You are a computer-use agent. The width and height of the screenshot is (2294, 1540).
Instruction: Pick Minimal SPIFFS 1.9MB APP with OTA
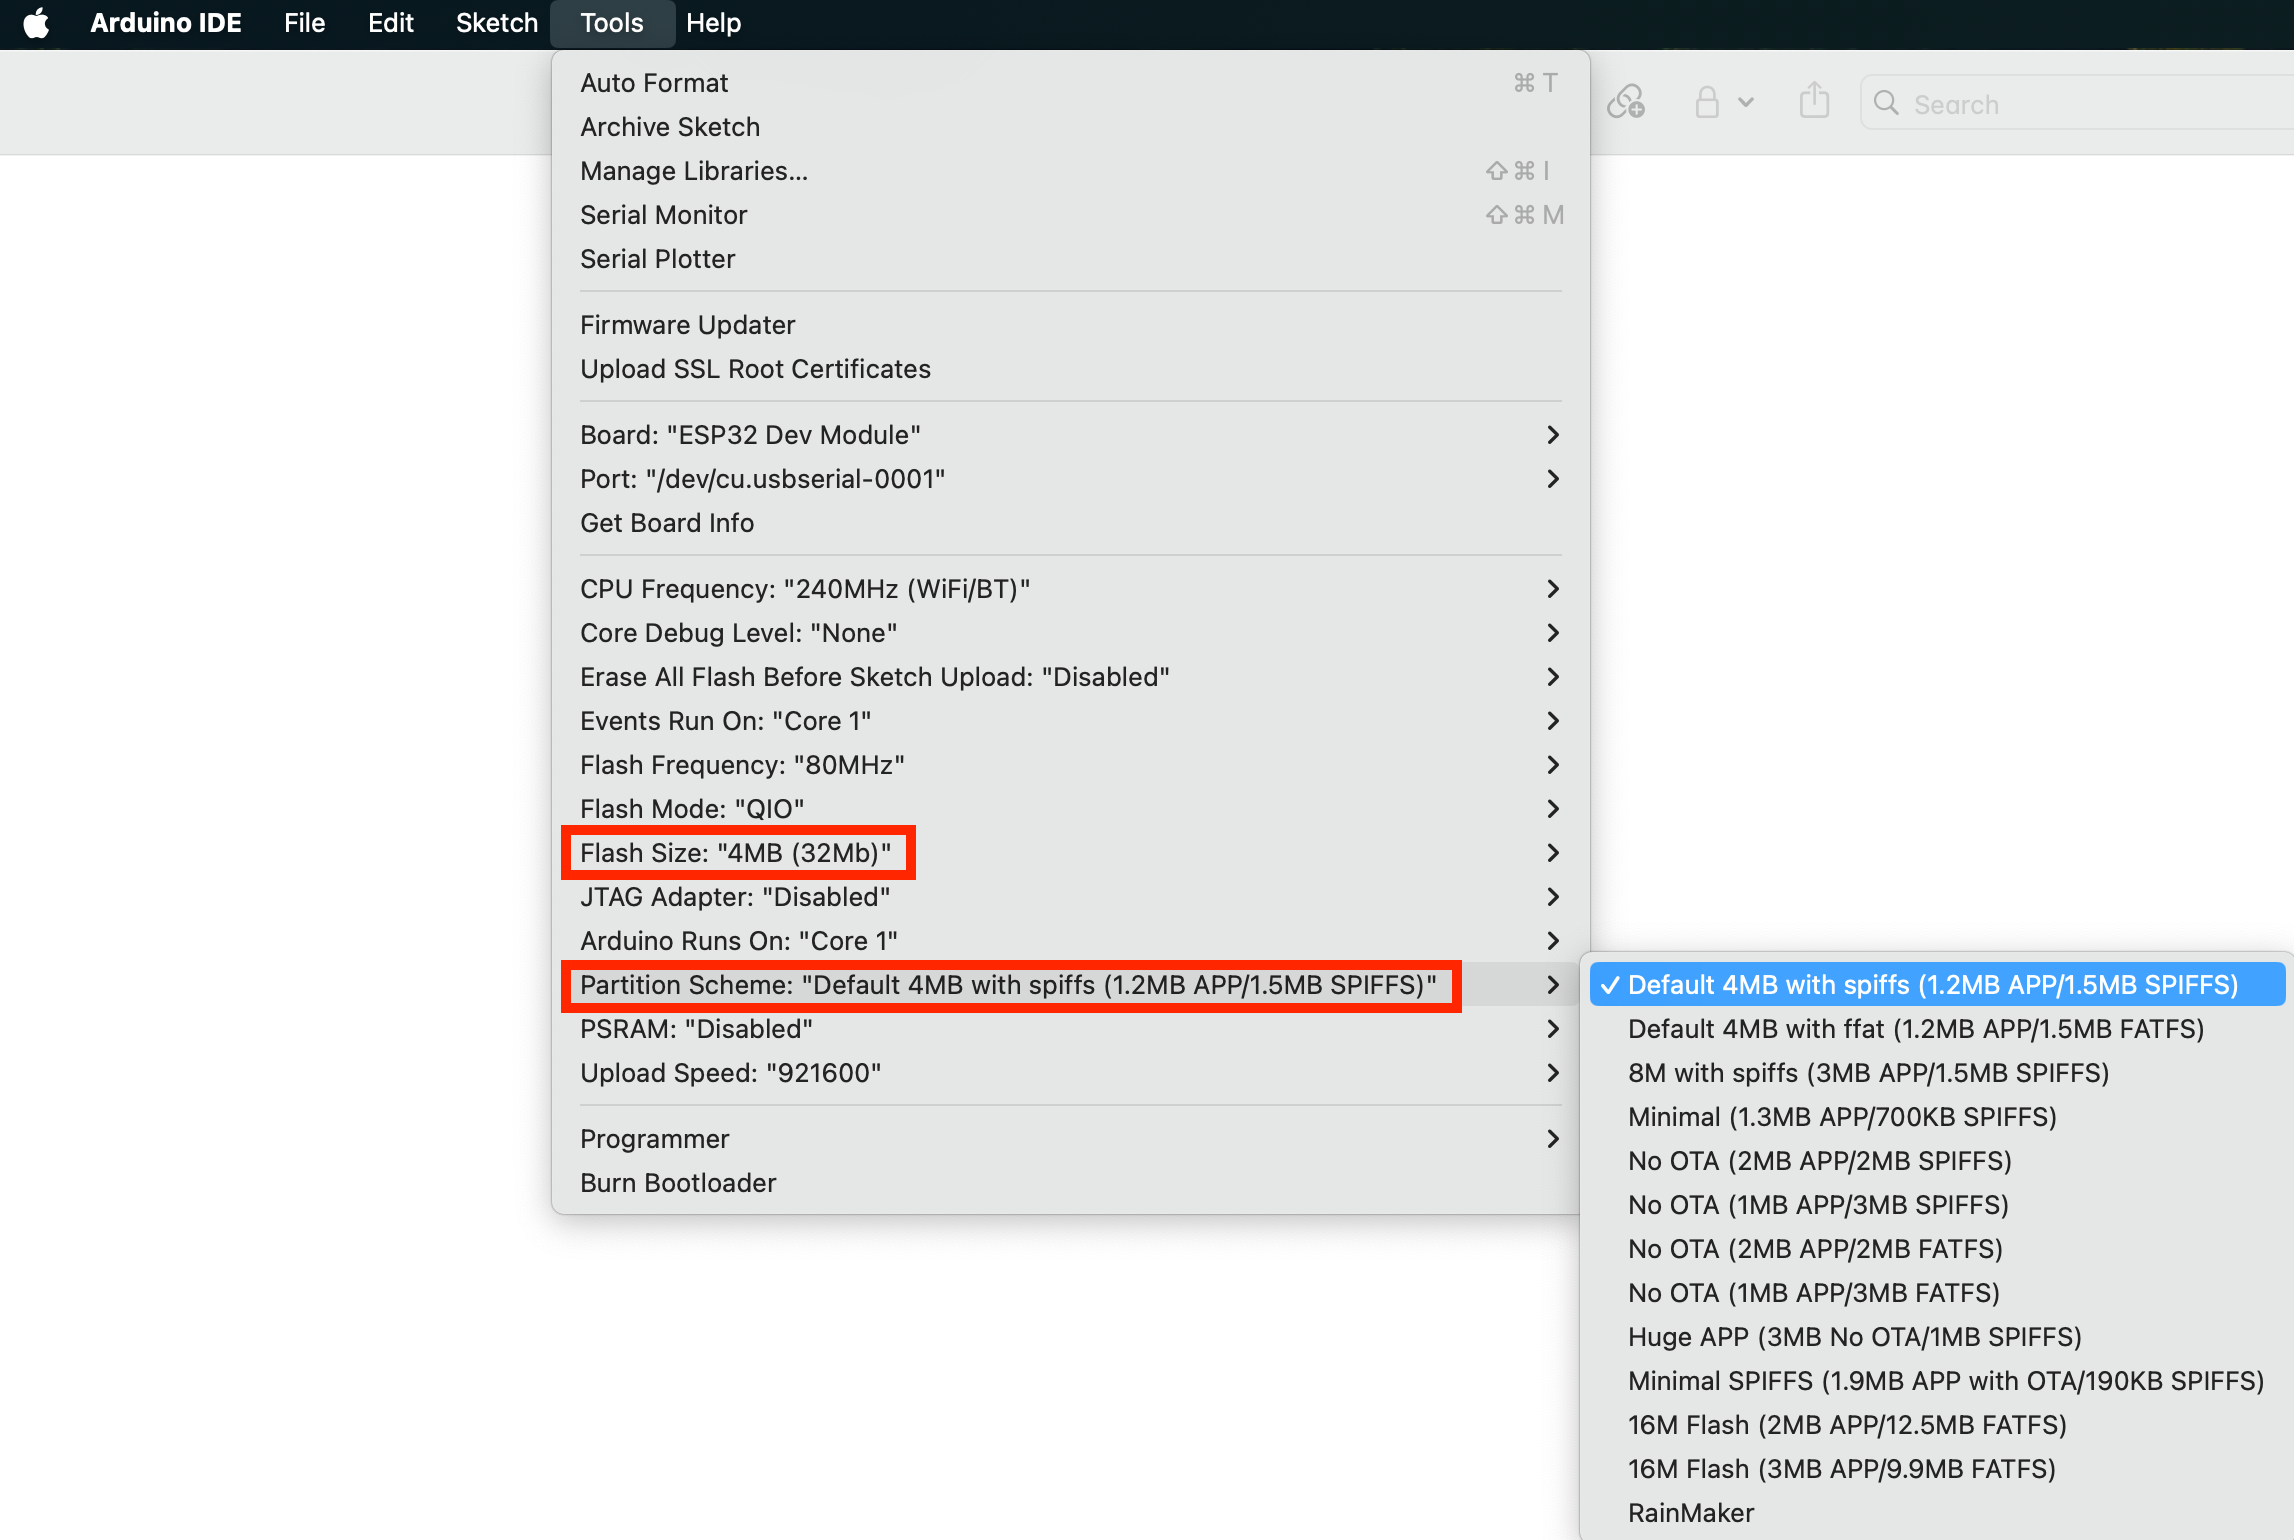[x=1945, y=1381]
